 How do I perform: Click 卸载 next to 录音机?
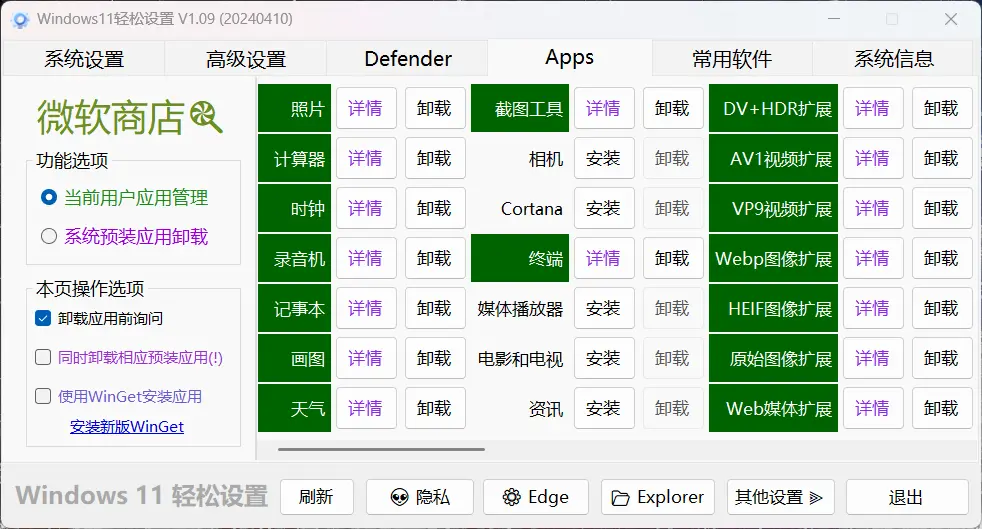coord(435,259)
